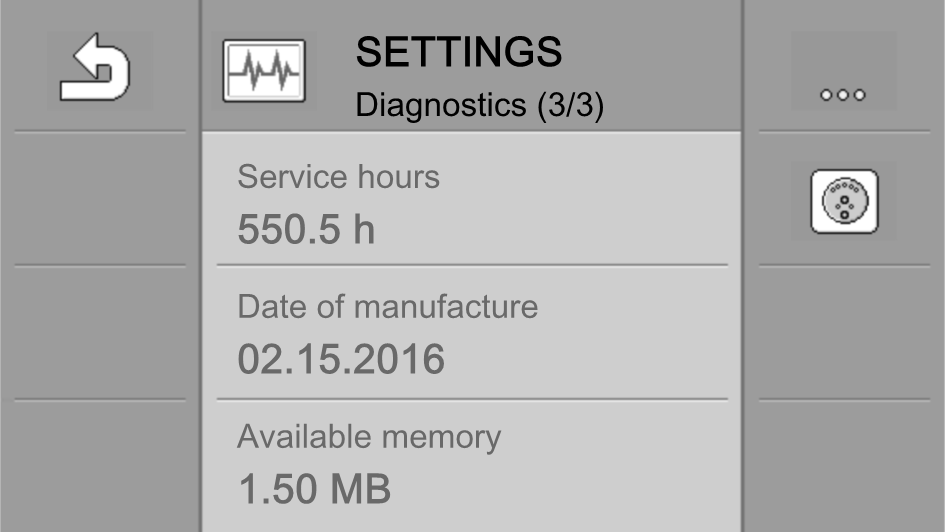This screenshot has width=945, height=532.
Task: Click the Available memory label
Action: [369, 437]
